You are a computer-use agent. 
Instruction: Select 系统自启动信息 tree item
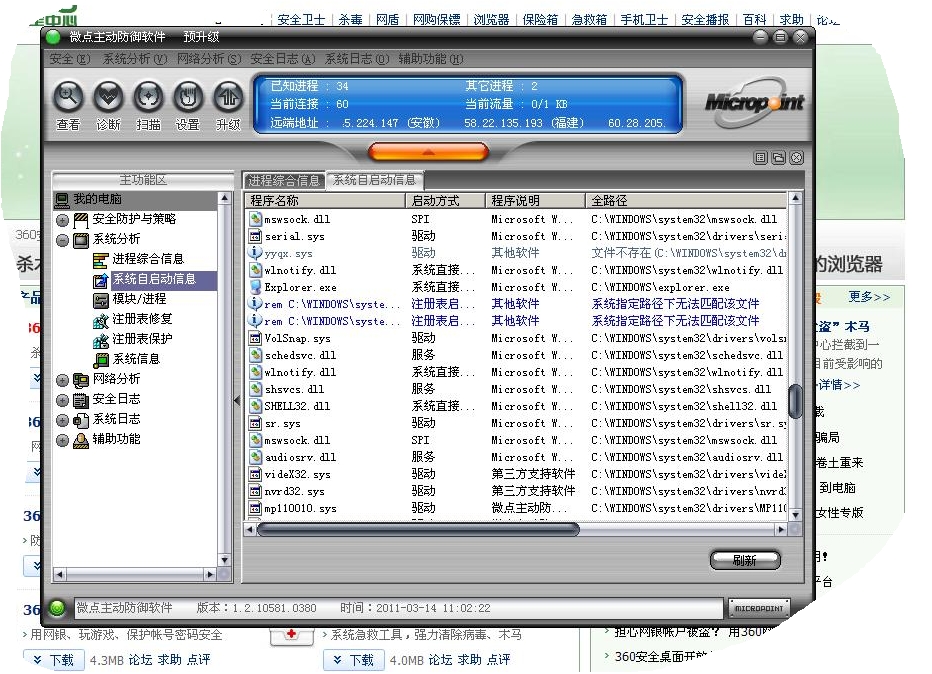pos(154,279)
